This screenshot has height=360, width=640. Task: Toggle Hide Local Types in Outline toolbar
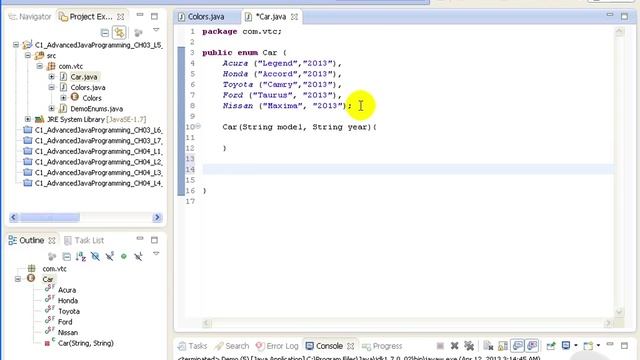pos(138,256)
